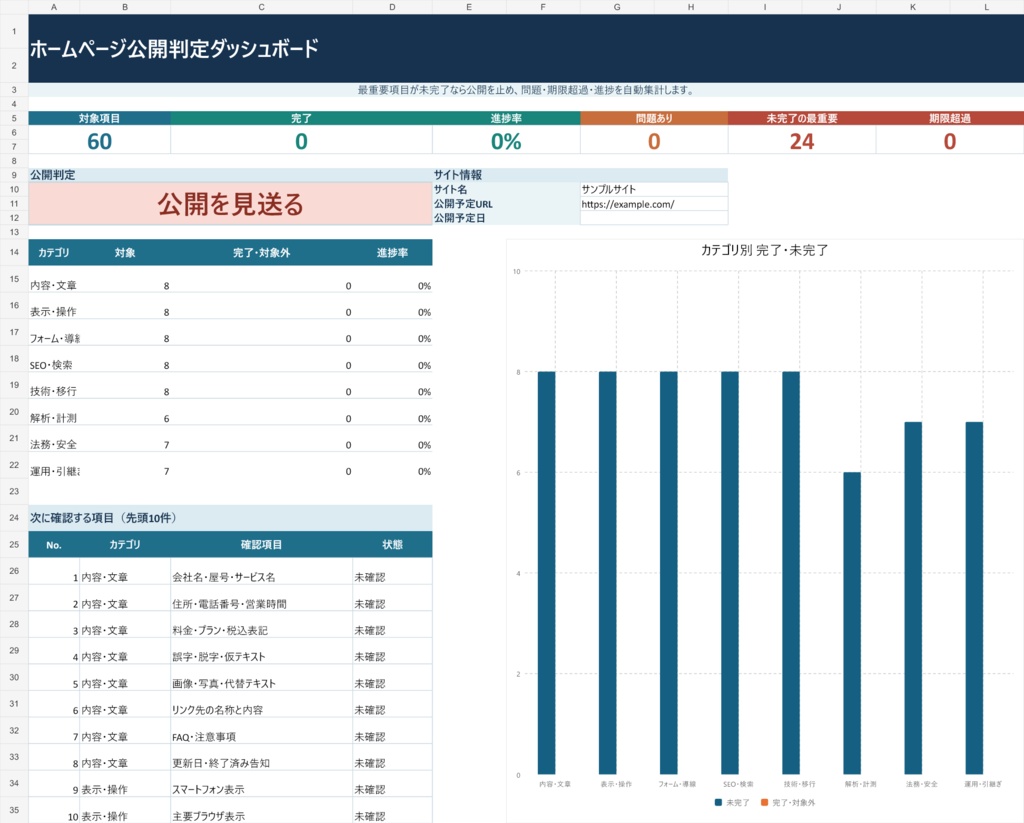Select the 完了・対象外 column header

coord(261,253)
